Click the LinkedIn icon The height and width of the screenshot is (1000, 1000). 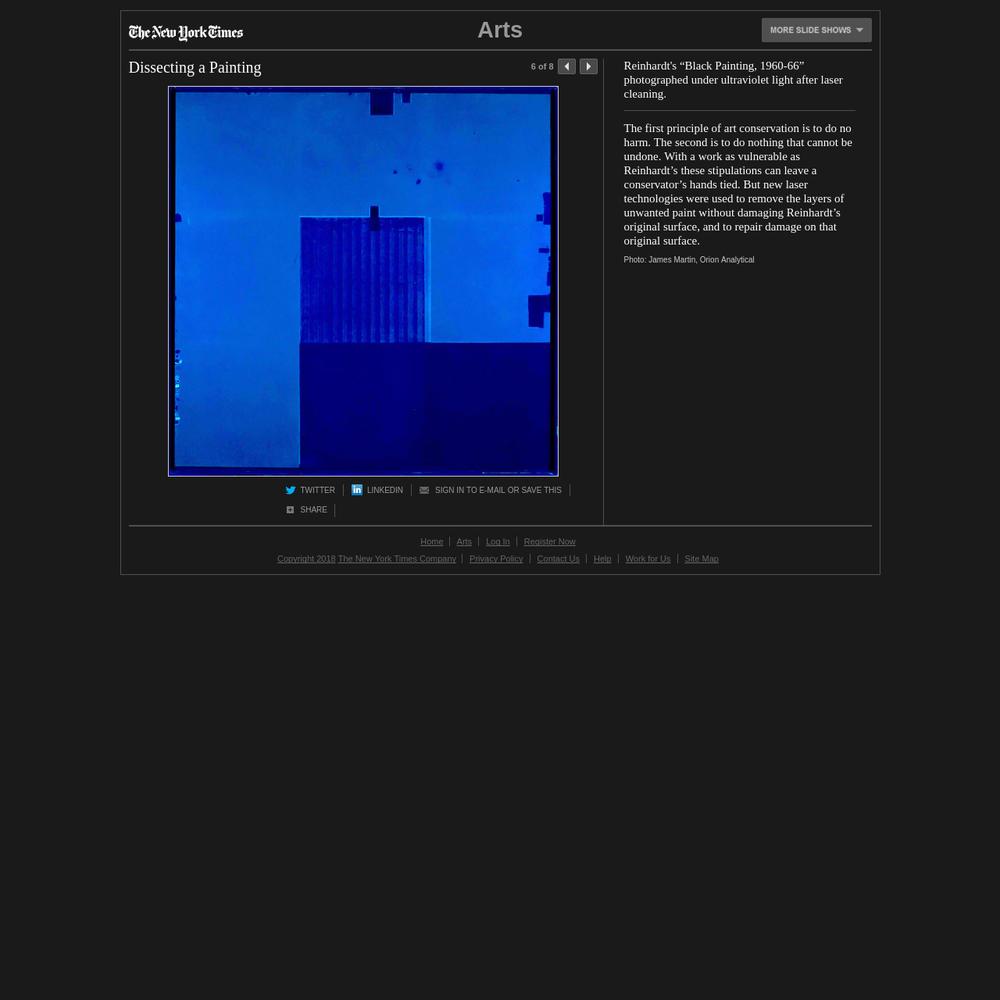click(x=357, y=489)
